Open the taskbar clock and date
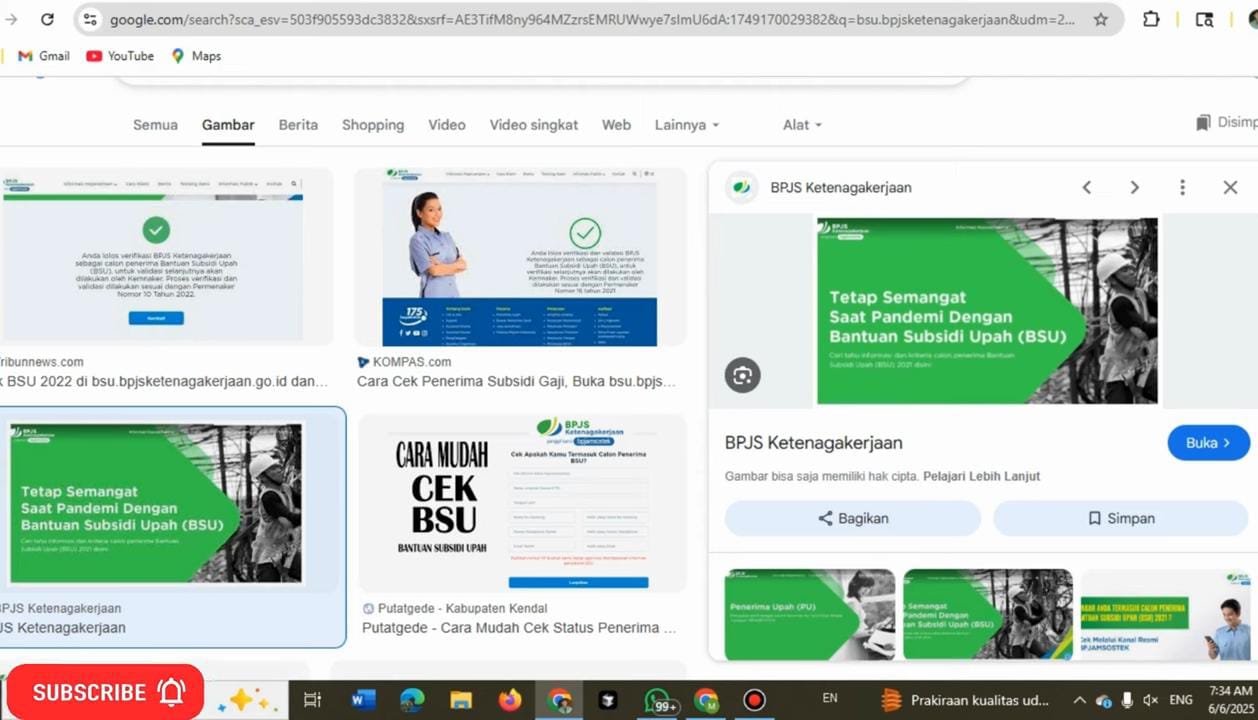This screenshot has width=1258, height=720. (1231, 699)
